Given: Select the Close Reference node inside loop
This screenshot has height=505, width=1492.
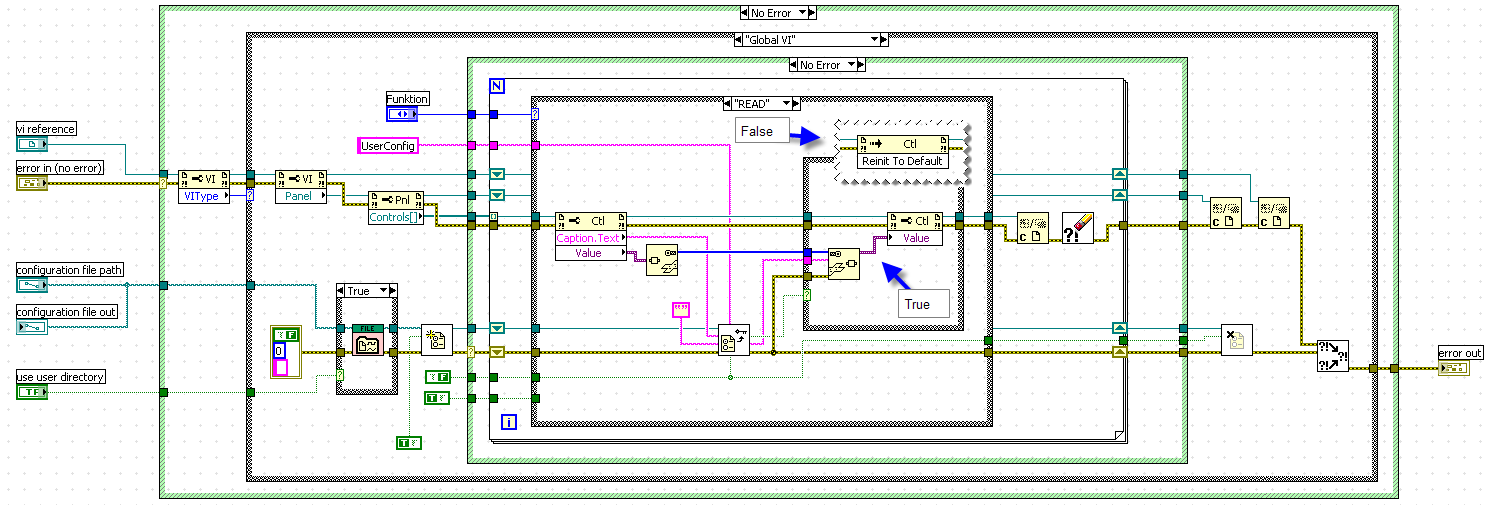Looking at the screenshot, I should [1032, 228].
